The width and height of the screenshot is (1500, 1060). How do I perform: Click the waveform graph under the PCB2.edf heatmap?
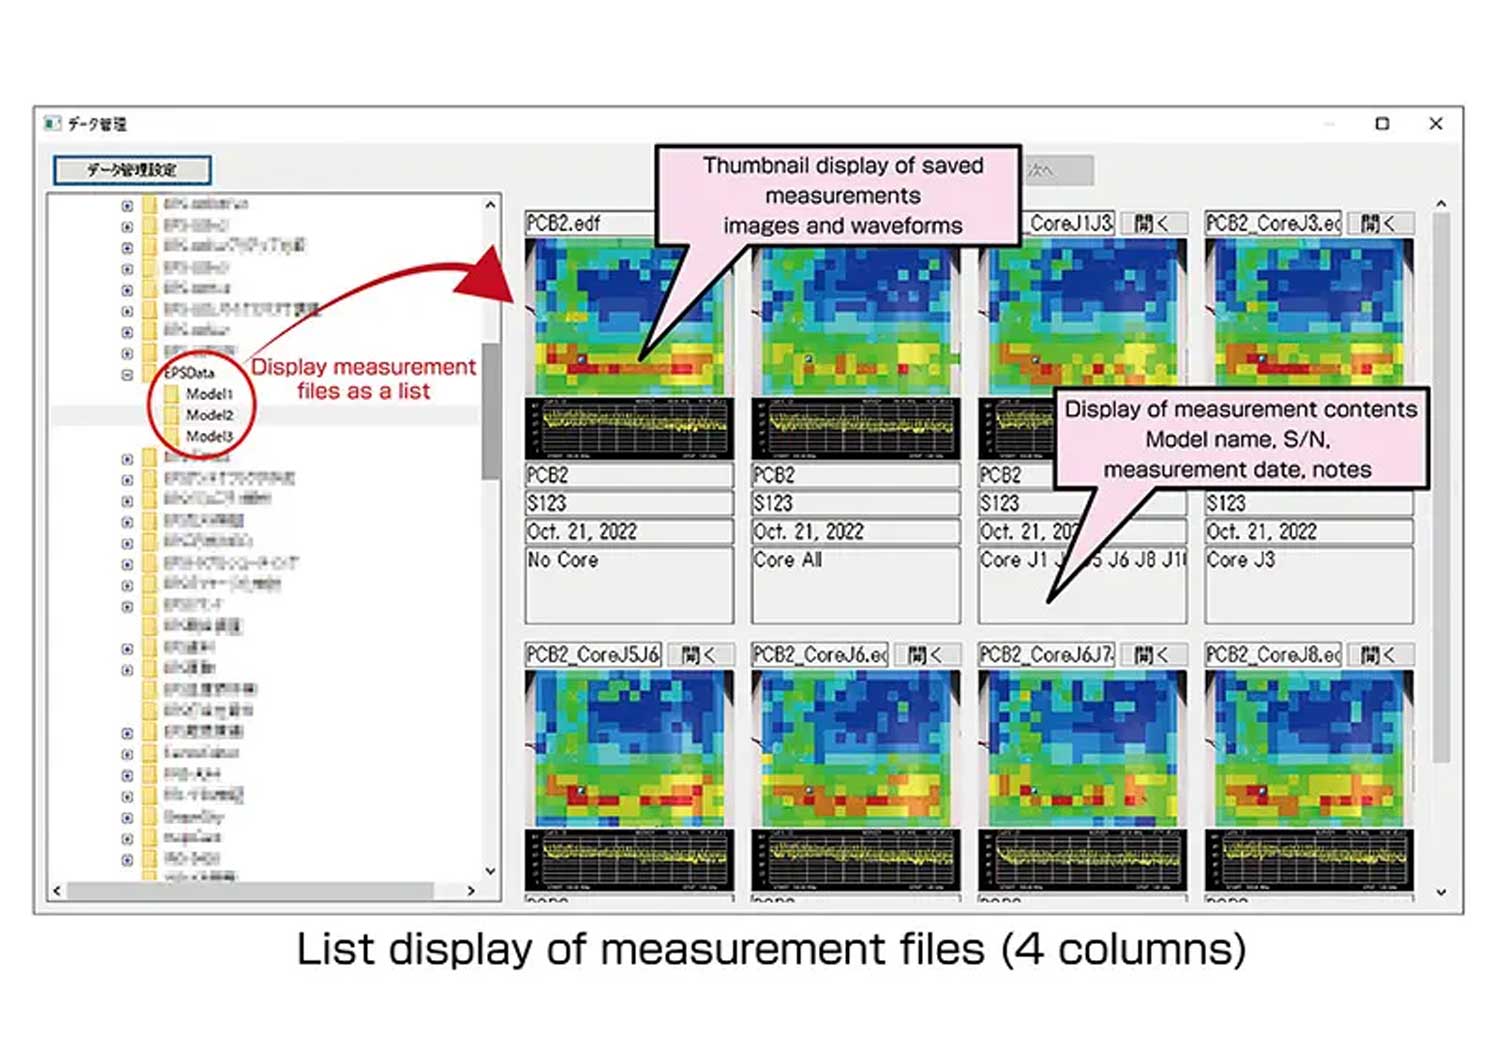click(x=629, y=428)
